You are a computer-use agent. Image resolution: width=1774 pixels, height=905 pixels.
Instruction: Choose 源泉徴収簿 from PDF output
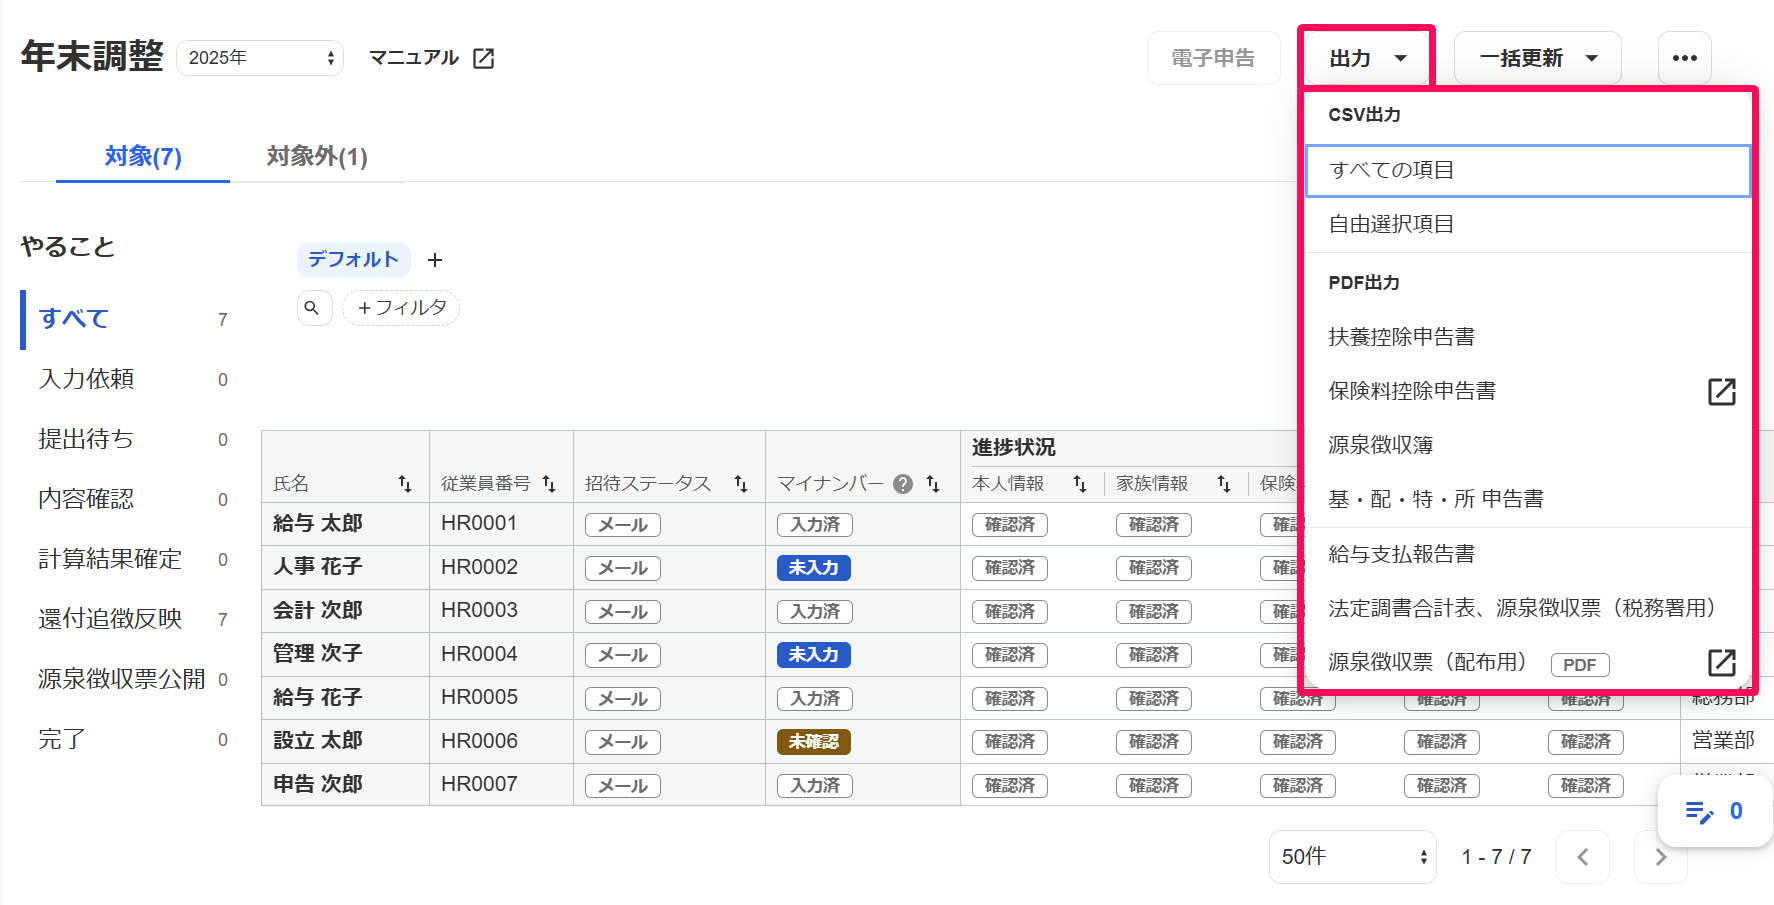click(1528, 445)
